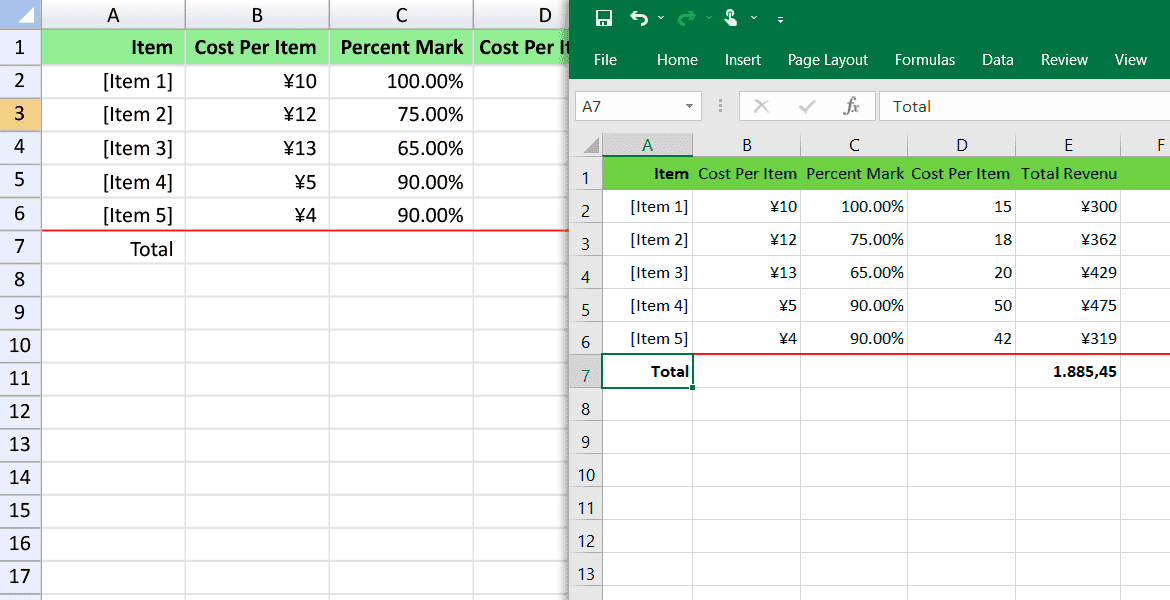
Task: Click [Item 5] in the left spreadsheet
Action: tap(113, 215)
